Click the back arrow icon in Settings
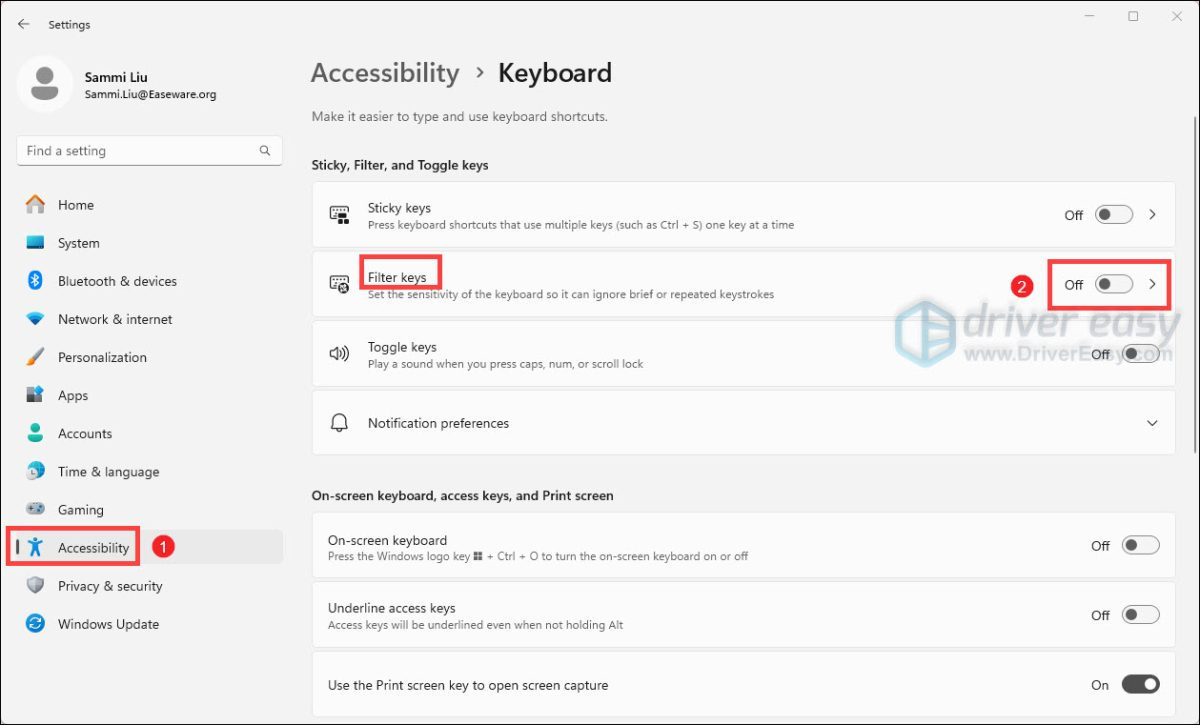Screen dimensions: 1200x725 (x=24, y=24)
